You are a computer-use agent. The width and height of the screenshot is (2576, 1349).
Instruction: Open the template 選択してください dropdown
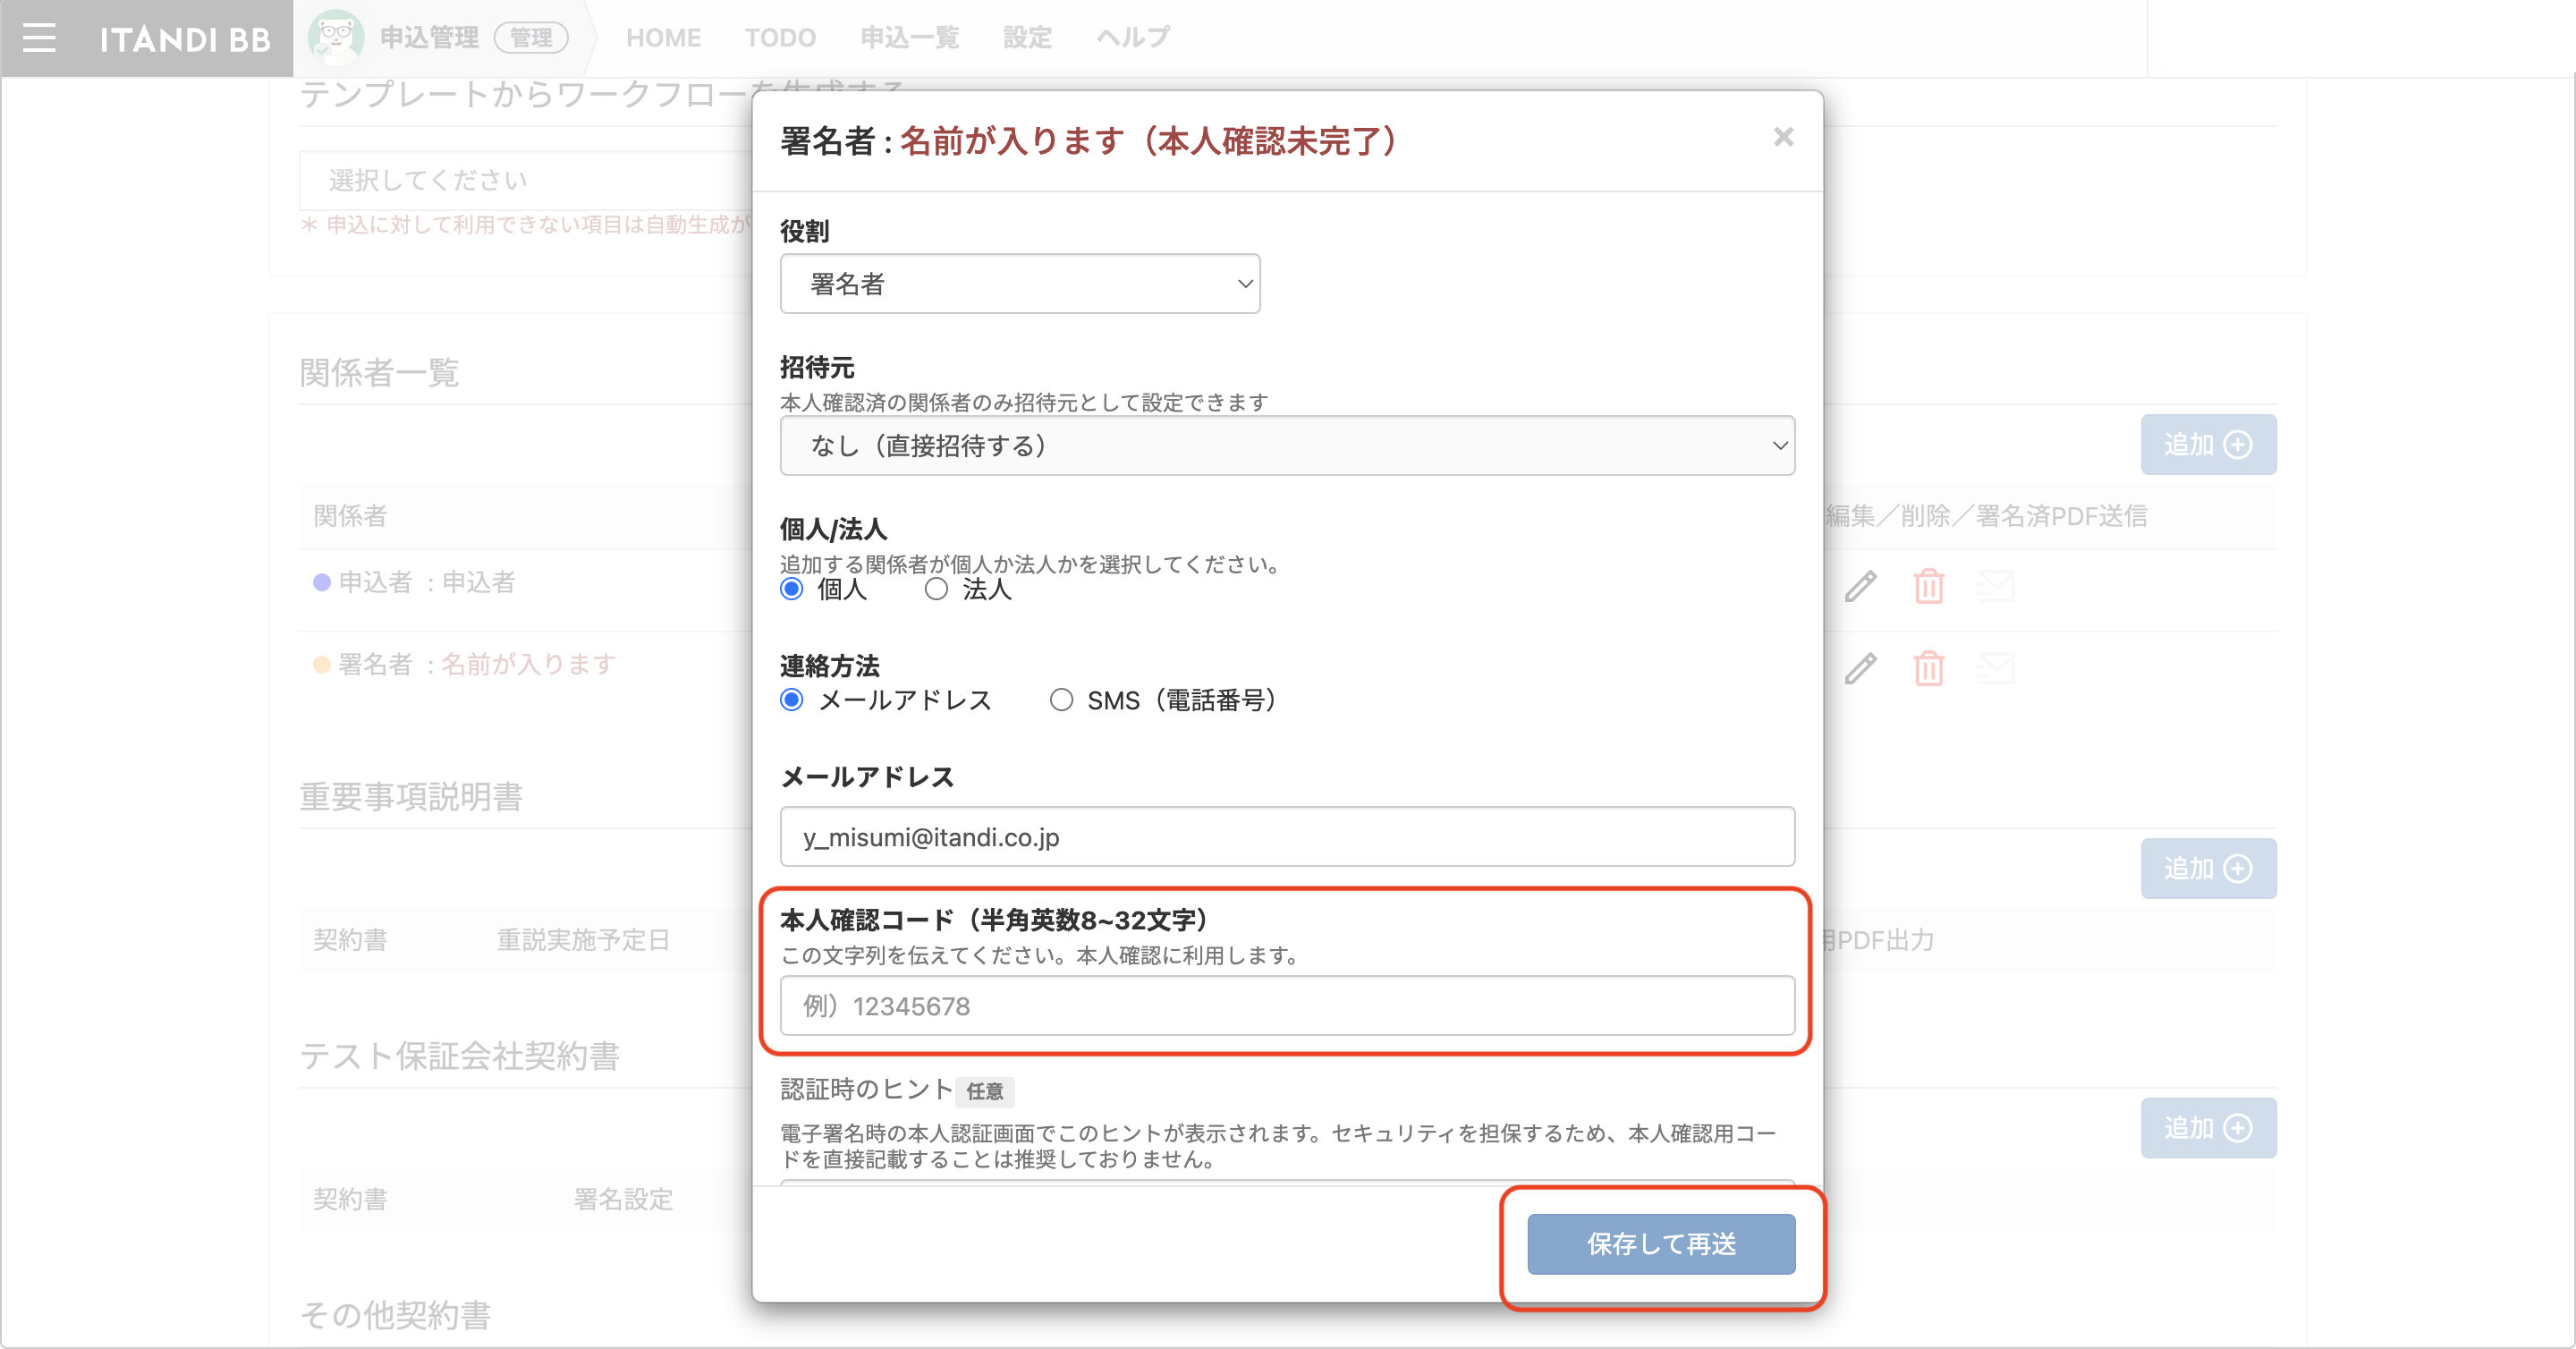pyautogui.click(x=527, y=181)
